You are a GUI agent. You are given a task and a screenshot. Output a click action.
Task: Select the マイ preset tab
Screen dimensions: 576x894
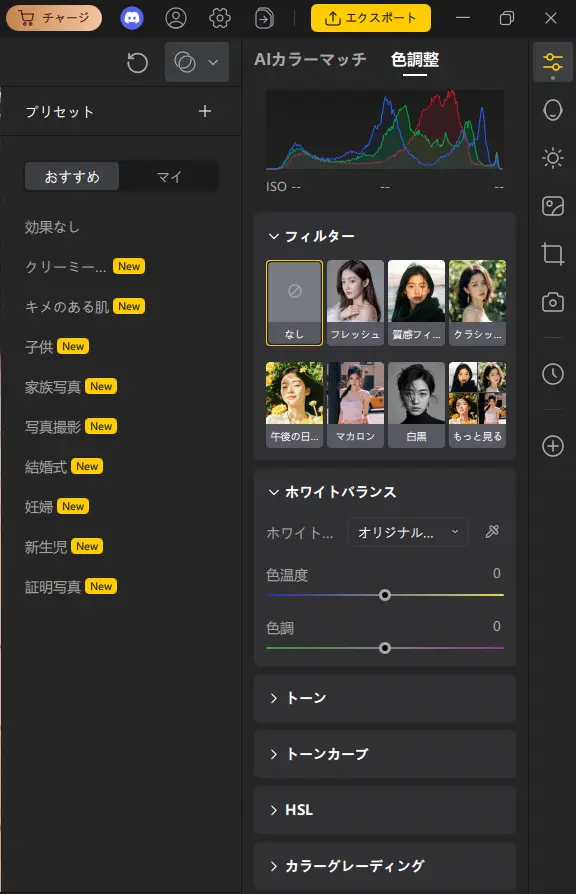[x=169, y=177]
